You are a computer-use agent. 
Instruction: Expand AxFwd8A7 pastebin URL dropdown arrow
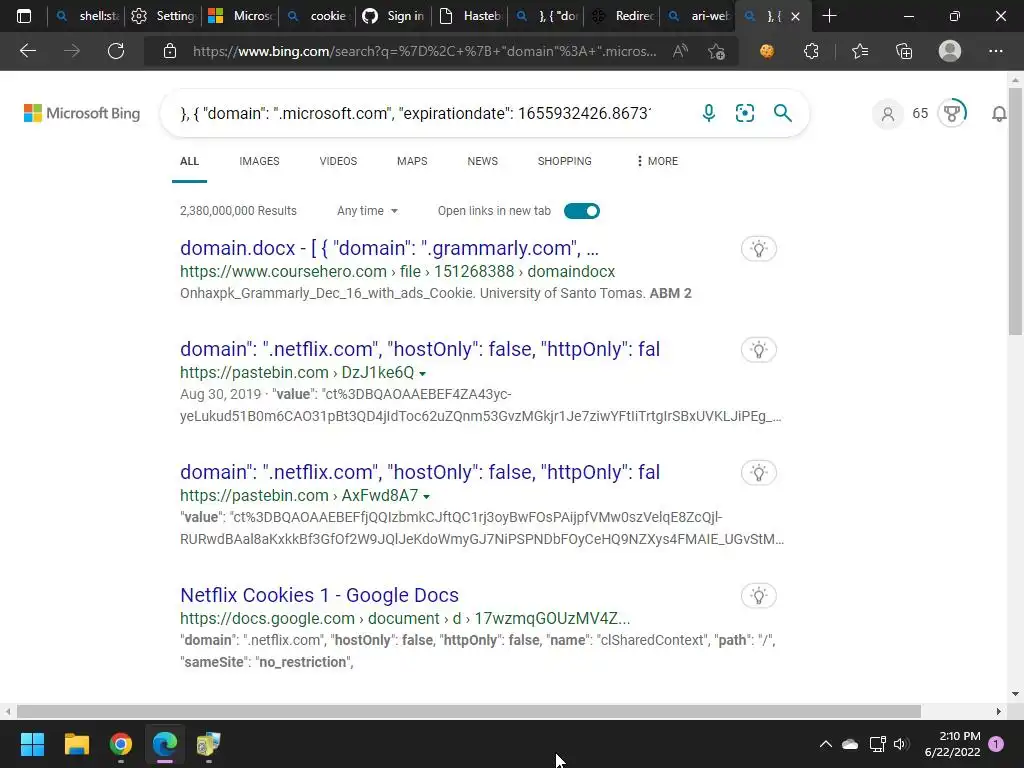(x=426, y=496)
